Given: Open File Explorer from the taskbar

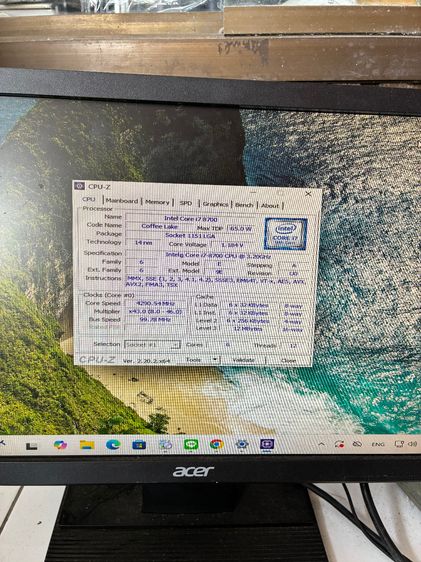Looking at the screenshot, I should tap(87, 445).
